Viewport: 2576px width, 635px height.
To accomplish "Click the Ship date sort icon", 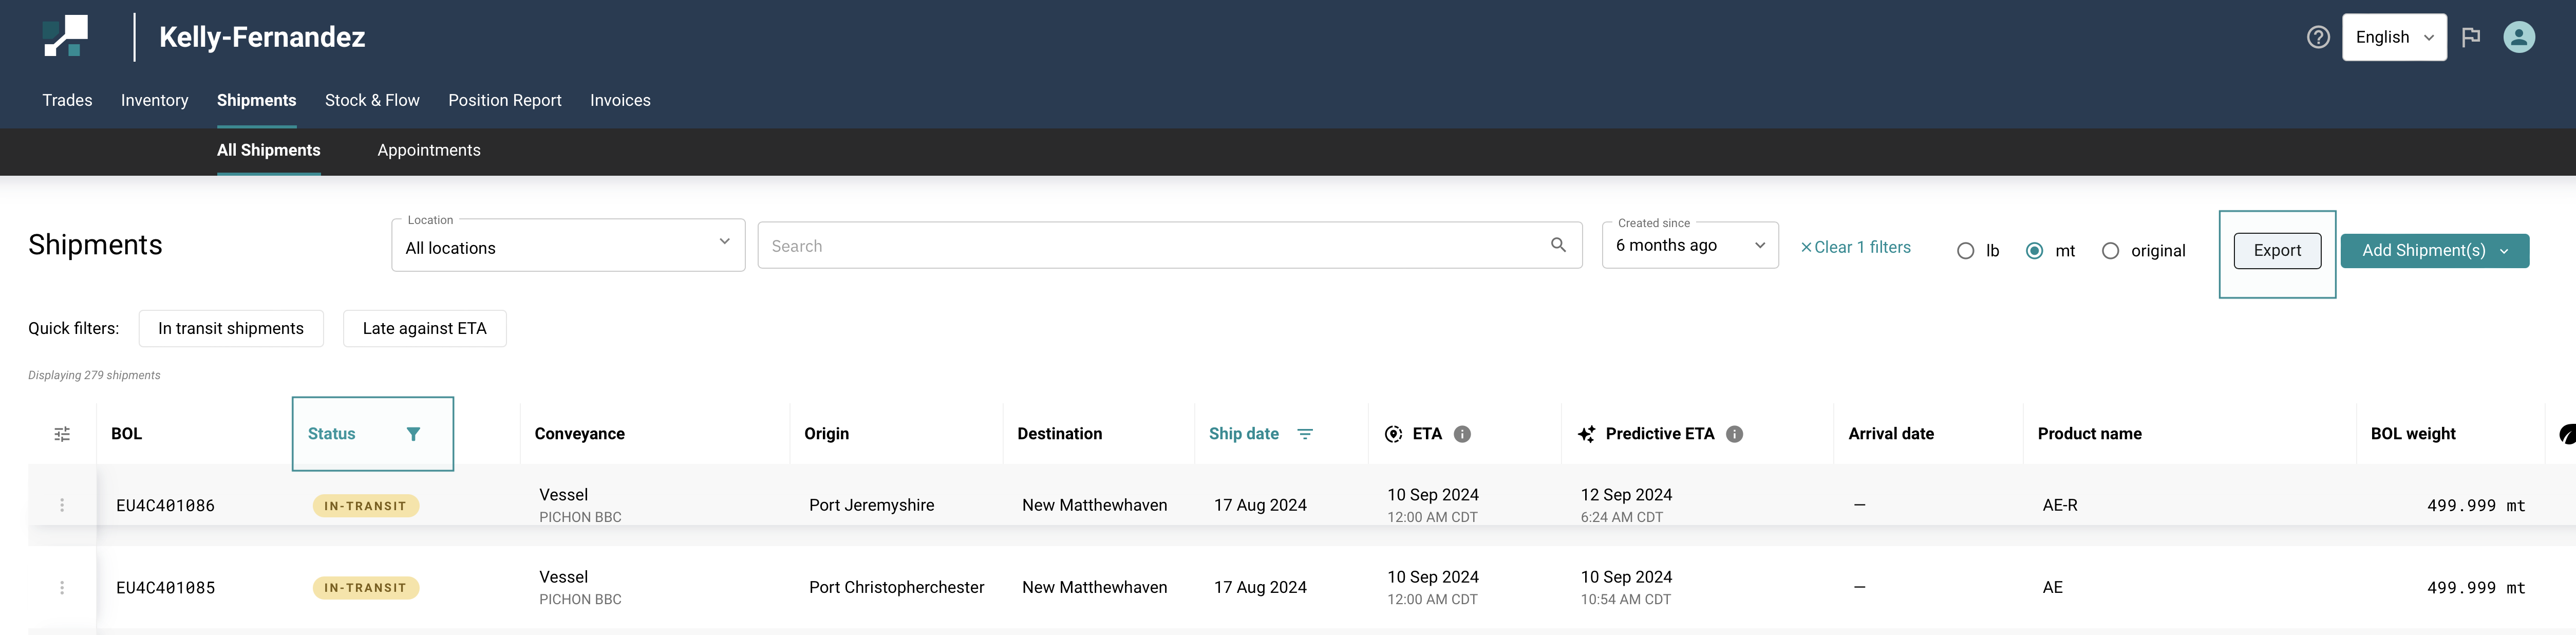I will (1305, 434).
